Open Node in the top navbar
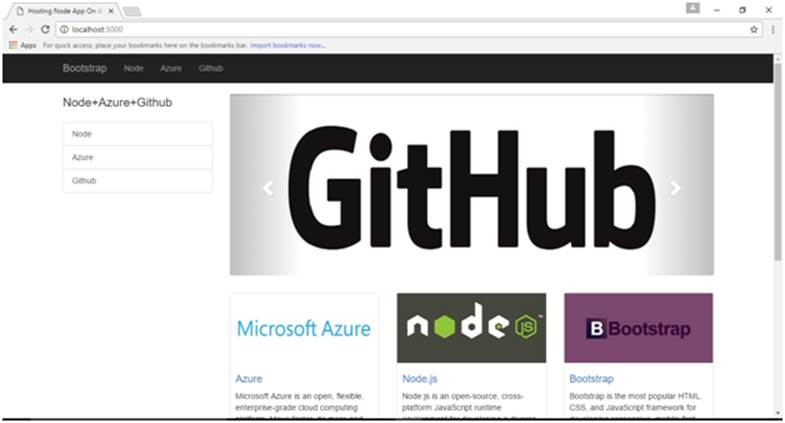The height and width of the screenshot is (423, 785). (134, 68)
